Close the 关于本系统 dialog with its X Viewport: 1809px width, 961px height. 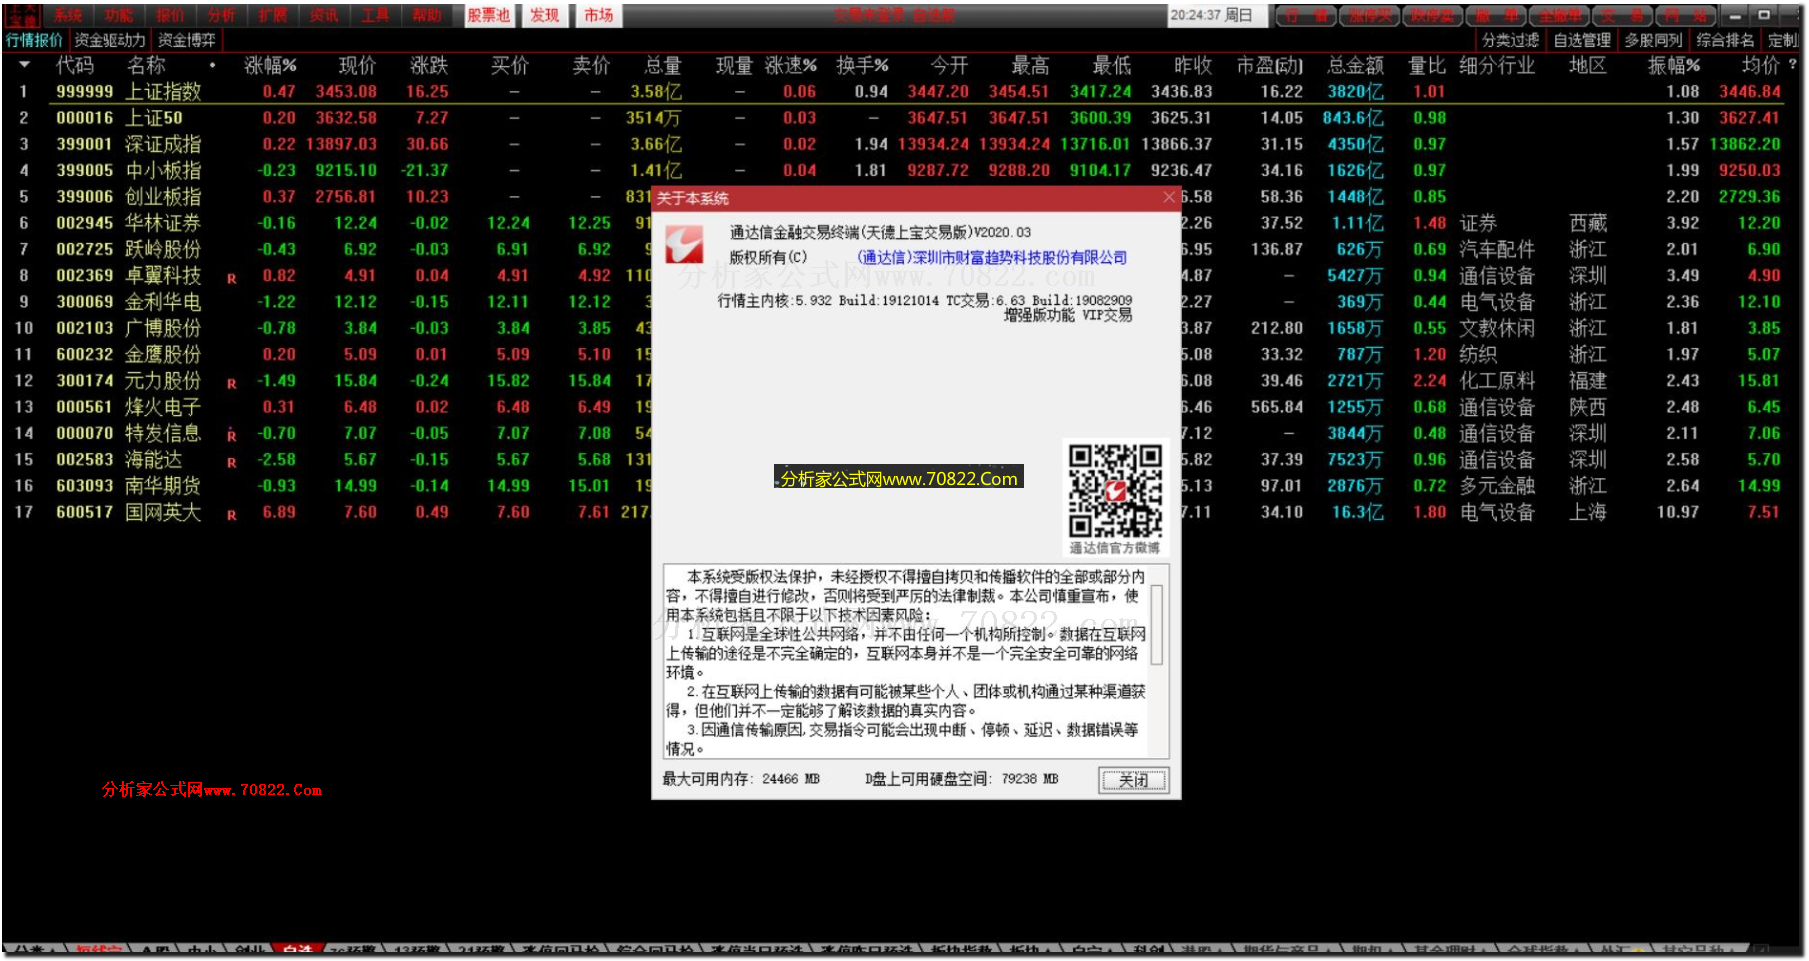pos(1169,198)
